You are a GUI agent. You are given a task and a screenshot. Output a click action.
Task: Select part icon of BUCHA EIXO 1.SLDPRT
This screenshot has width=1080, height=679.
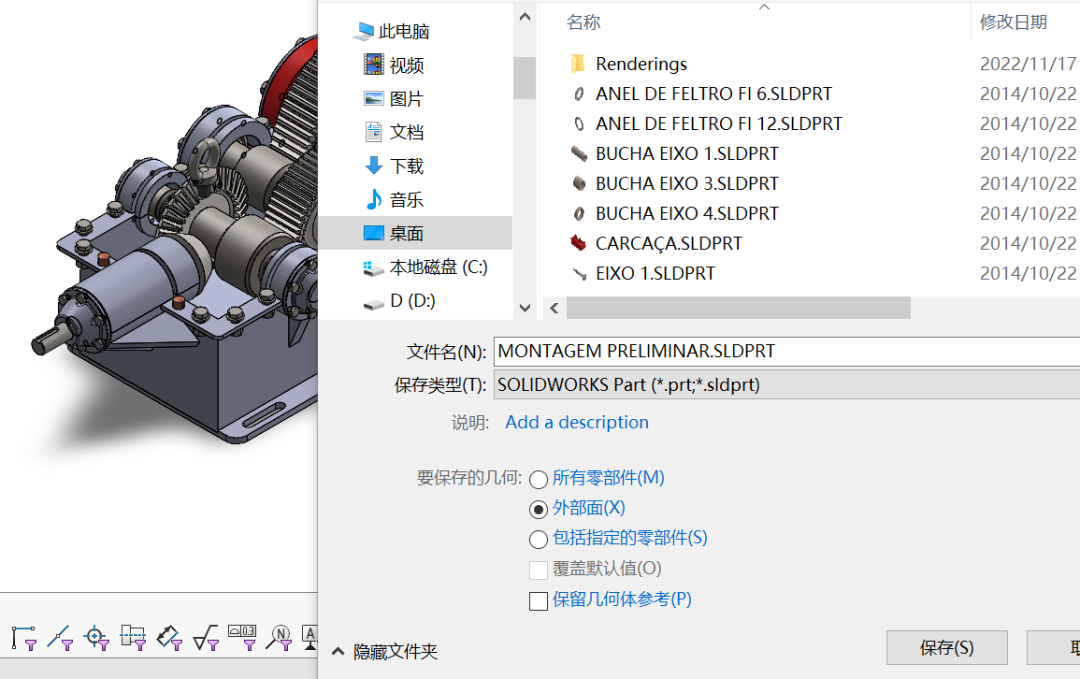(x=579, y=154)
